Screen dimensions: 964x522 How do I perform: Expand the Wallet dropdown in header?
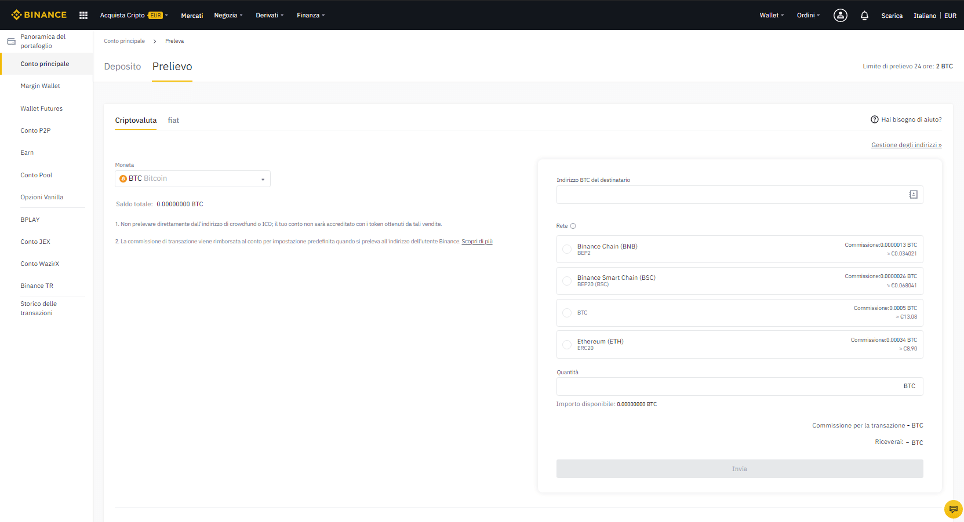point(771,15)
